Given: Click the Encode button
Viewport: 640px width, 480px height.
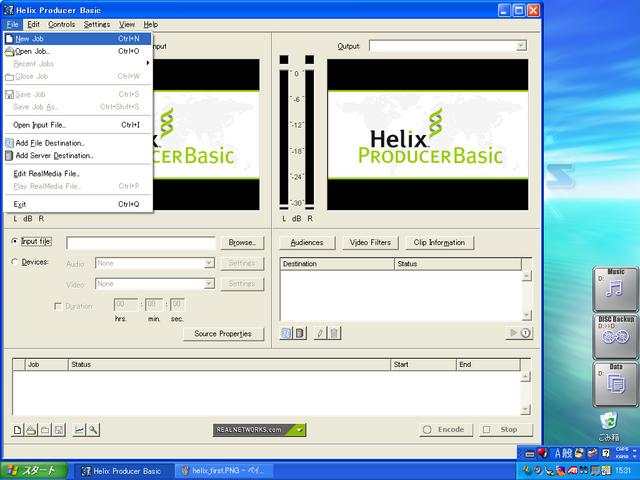Looking at the screenshot, I should (x=445, y=429).
